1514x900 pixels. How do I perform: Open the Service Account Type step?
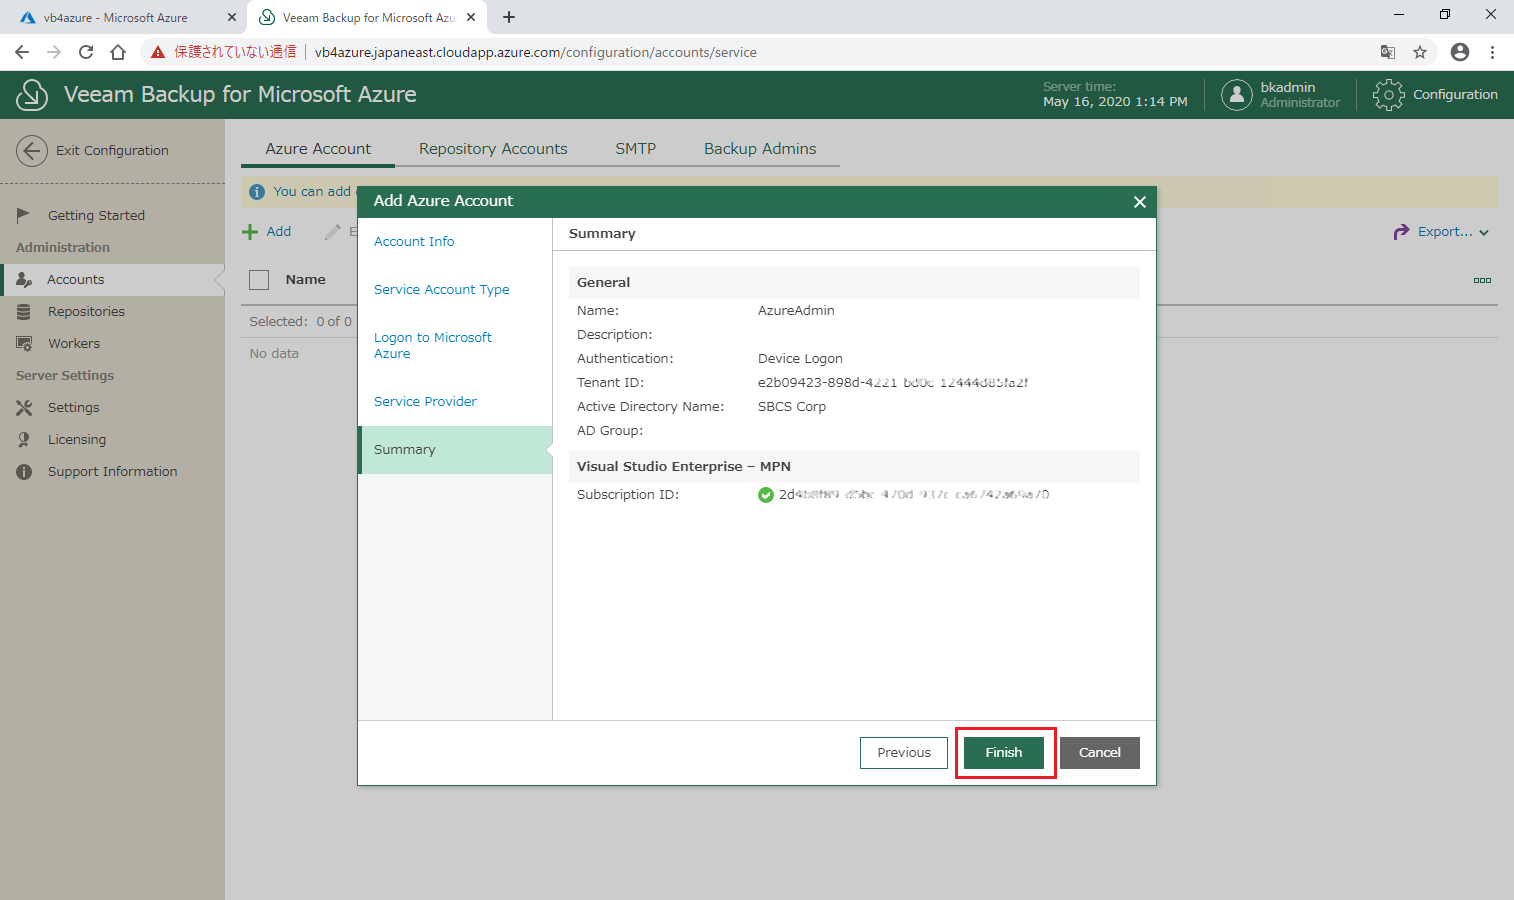[x=442, y=289]
